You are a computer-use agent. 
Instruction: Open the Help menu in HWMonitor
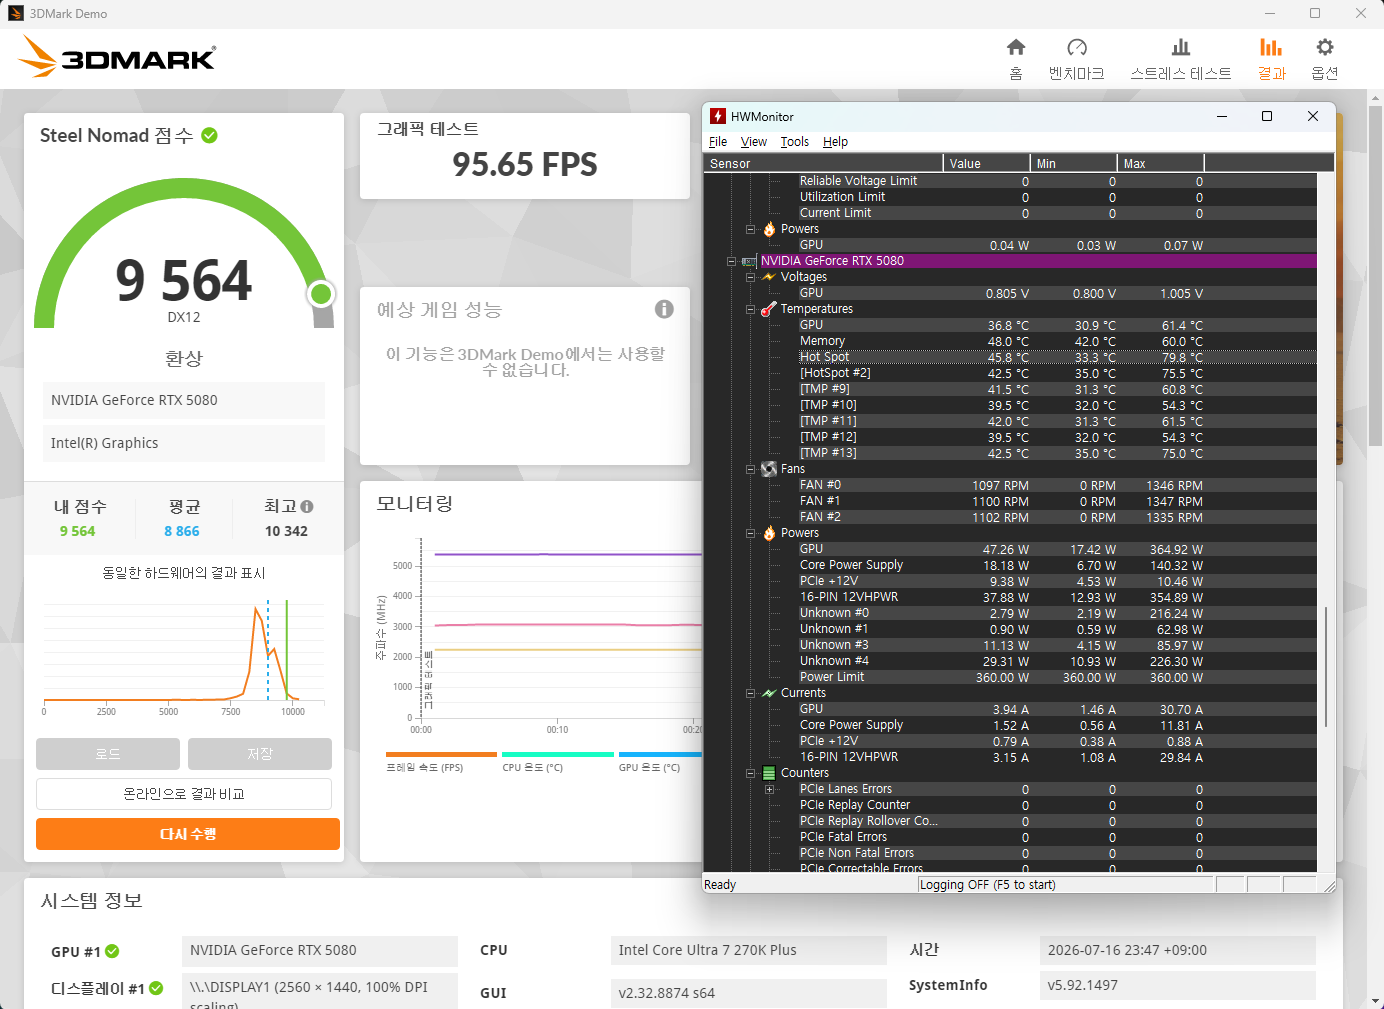[835, 142]
